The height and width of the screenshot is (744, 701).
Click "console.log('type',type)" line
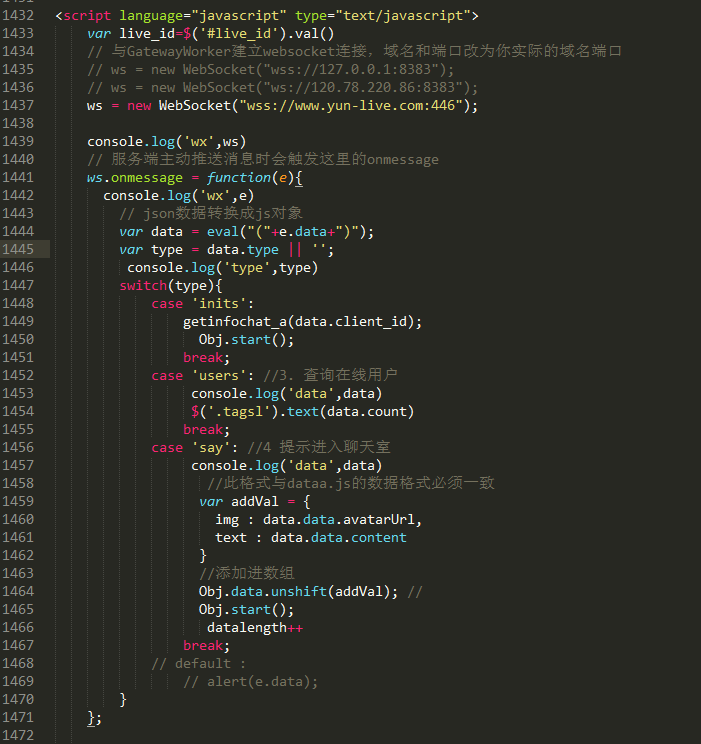(223, 268)
